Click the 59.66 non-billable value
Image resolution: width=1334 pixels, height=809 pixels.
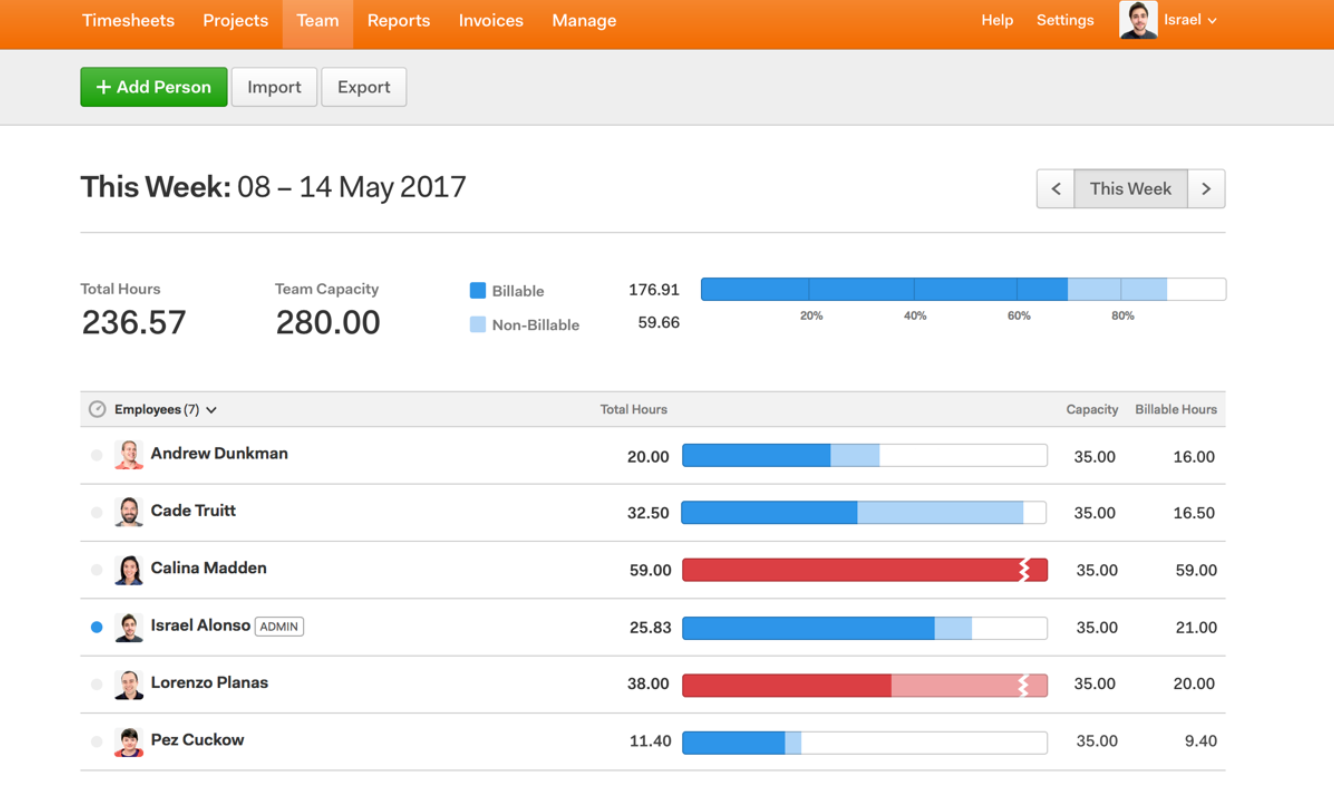tap(659, 323)
